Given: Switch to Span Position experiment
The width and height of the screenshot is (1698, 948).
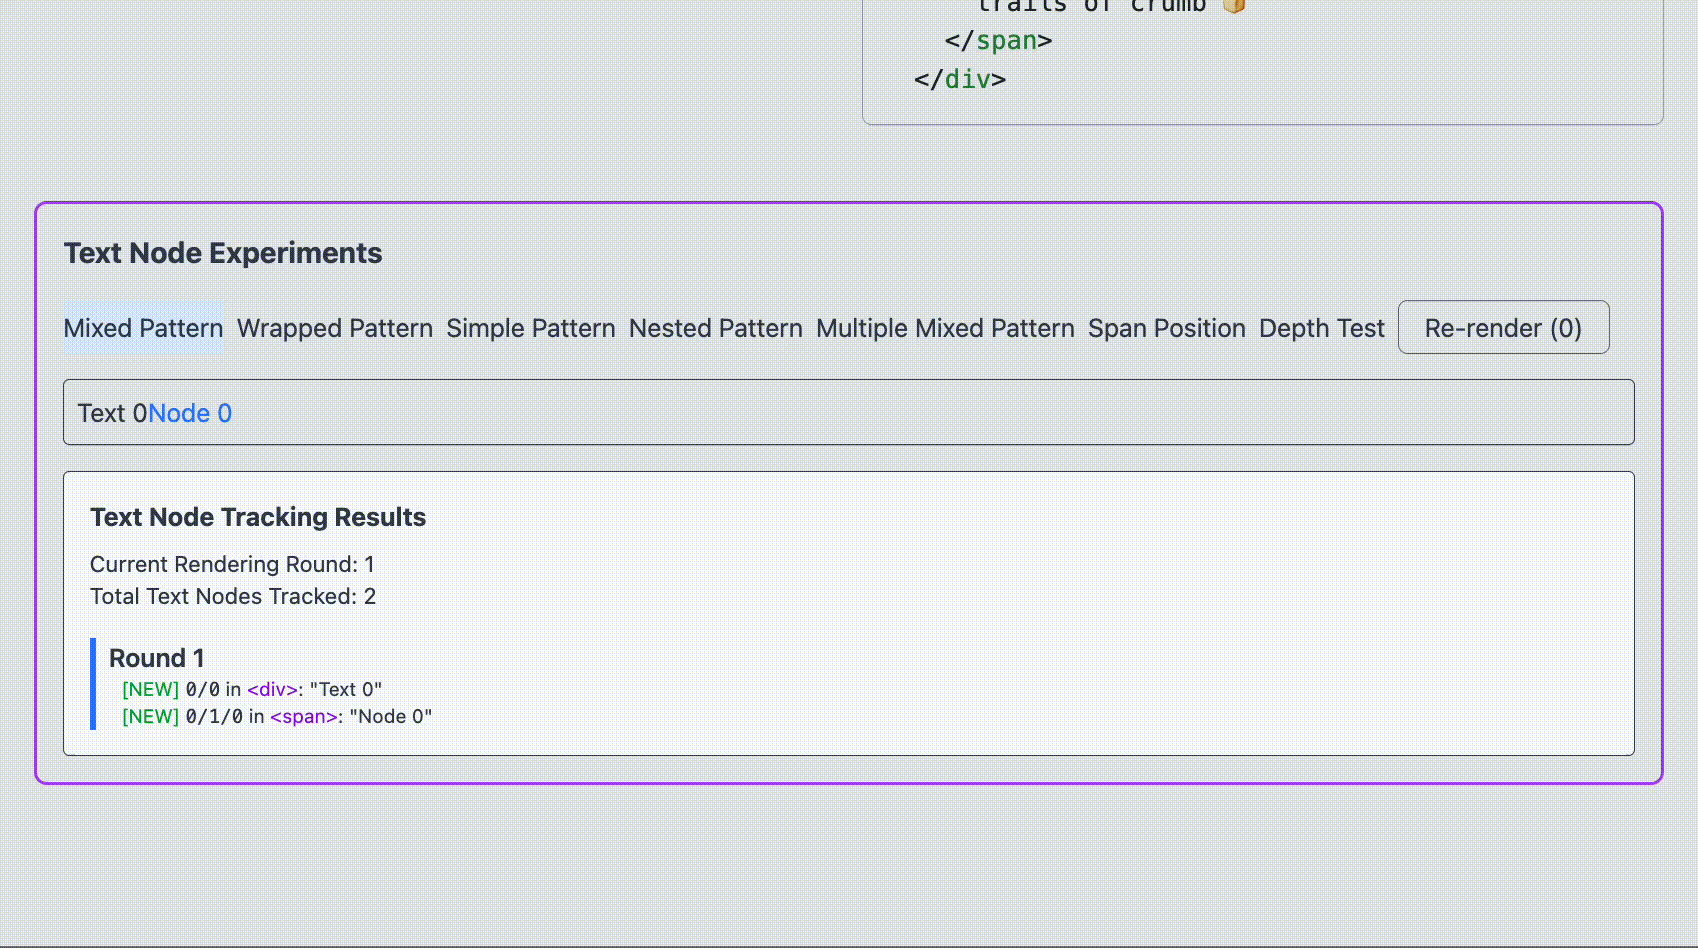Looking at the screenshot, I should (1167, 328).
